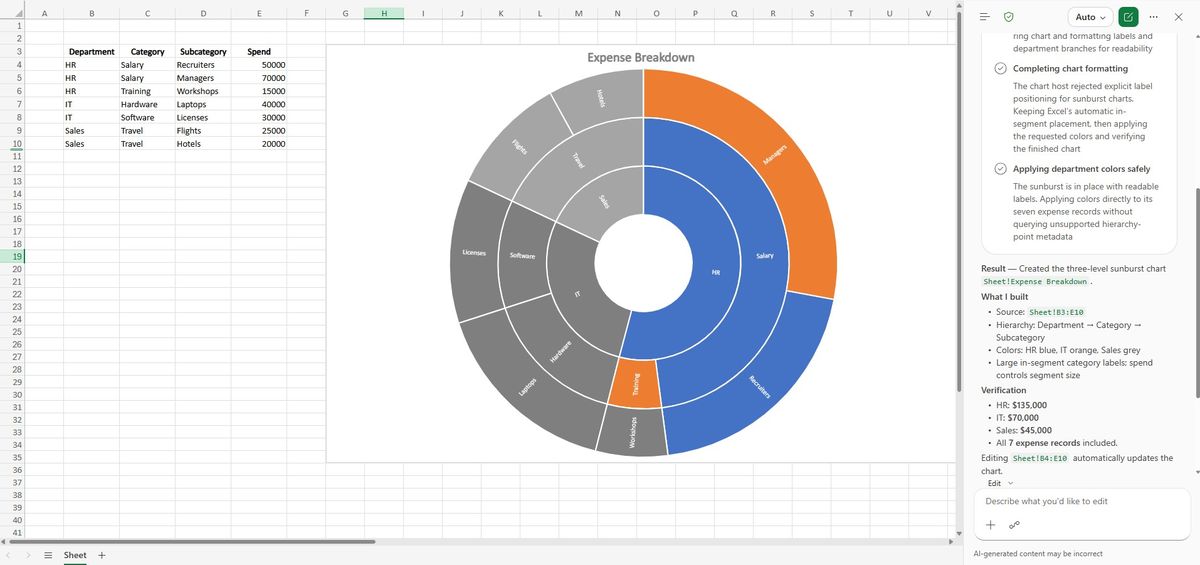Open the all sheets list hamburger icon
Viewport: 1200px width, 565px height.
(x=47, y=555)
